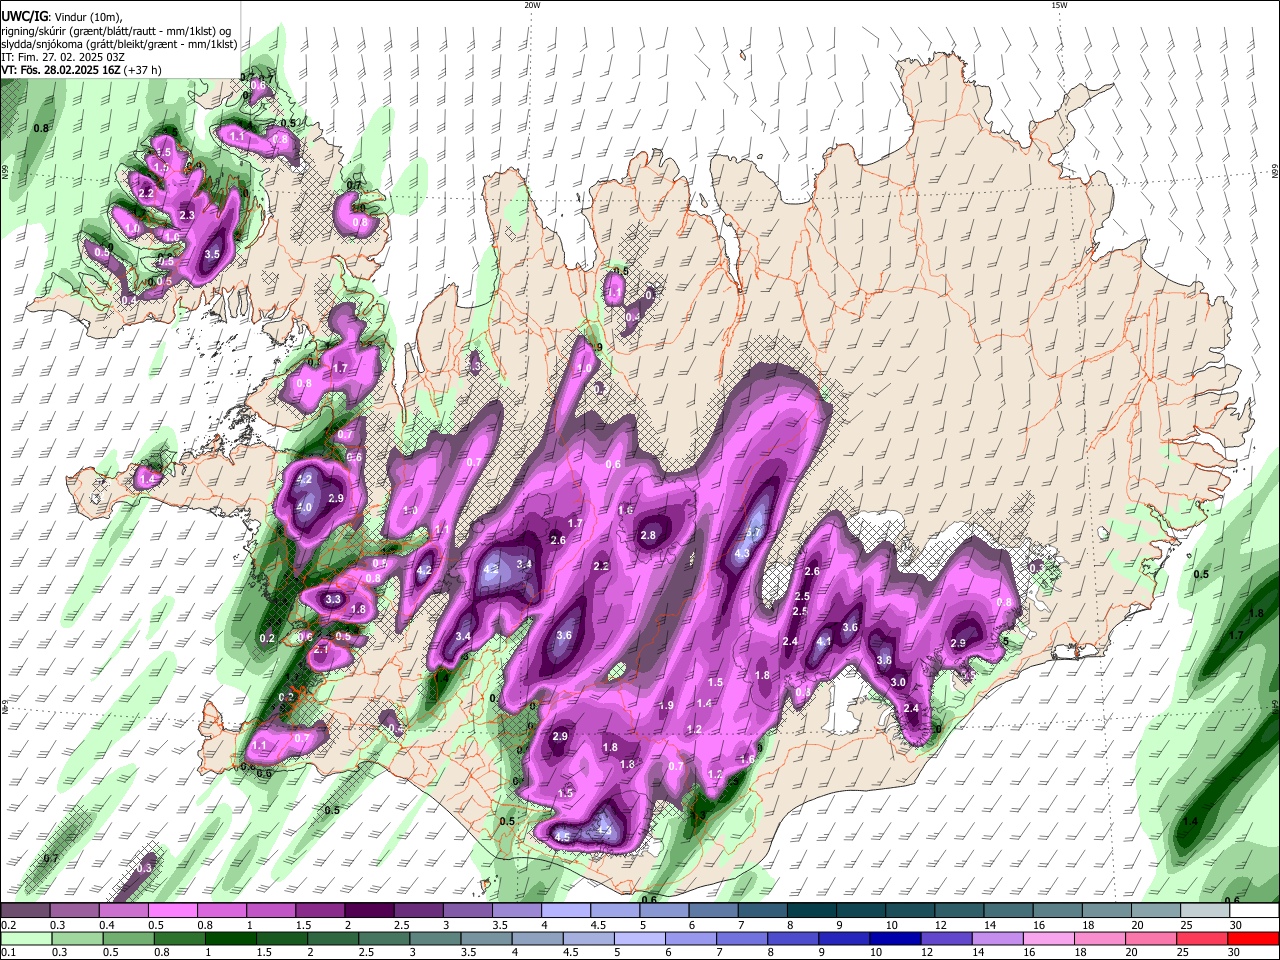This screenshot has height=960, width=1280.
Task: Select the 'rigning/skúrir' header line
Action: 117,30
